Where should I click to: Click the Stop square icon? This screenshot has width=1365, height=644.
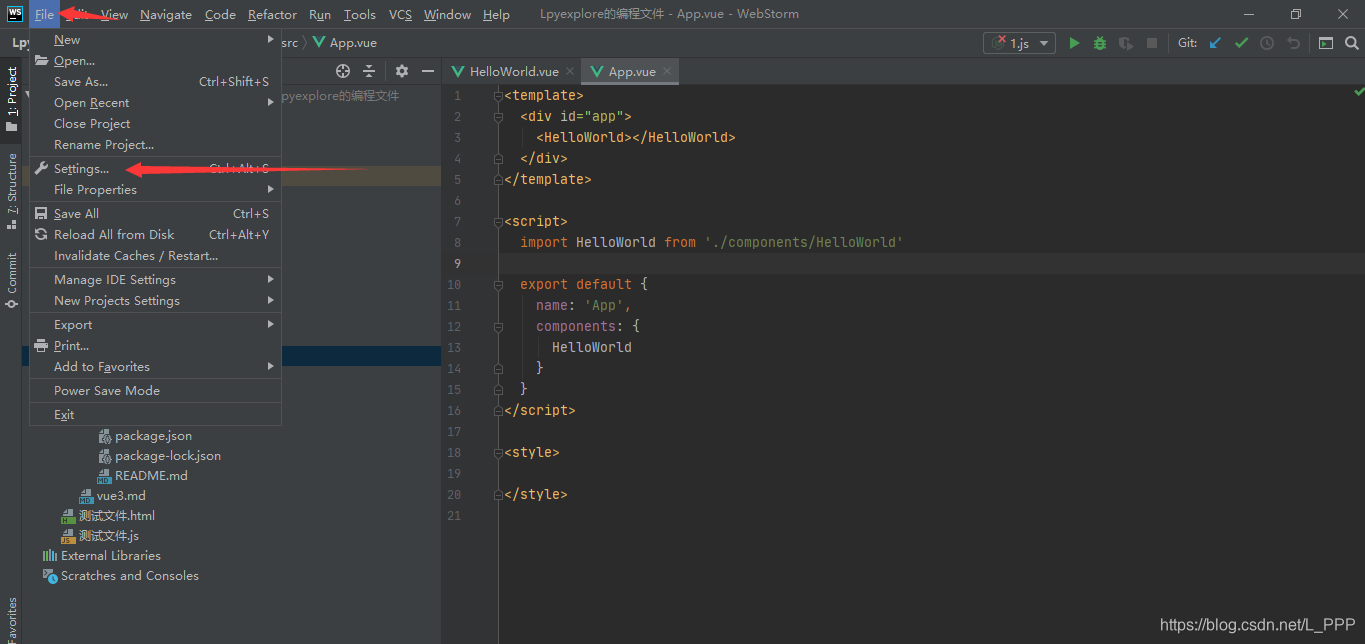1152,43
